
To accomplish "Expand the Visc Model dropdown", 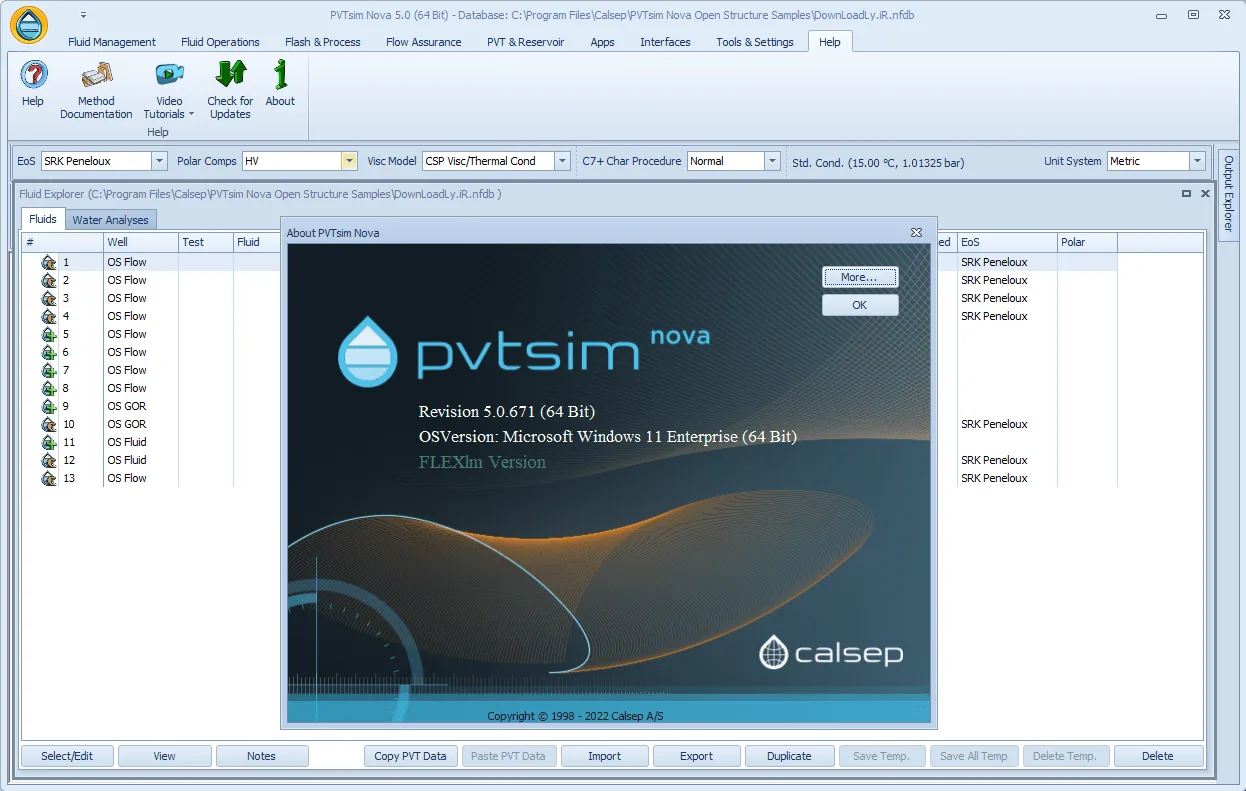I will pyautogui.click(x=562, y=161).
